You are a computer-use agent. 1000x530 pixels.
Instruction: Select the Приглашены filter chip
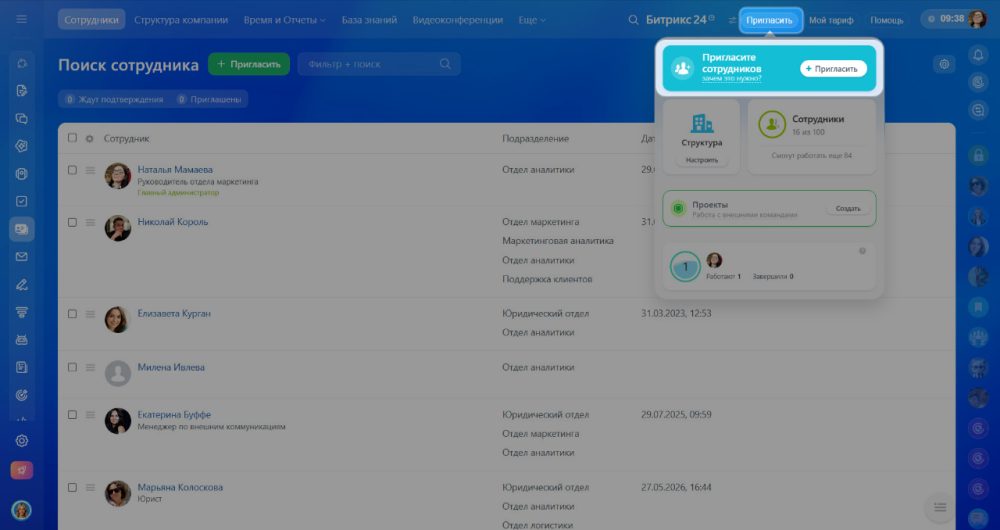pyautogui.click(x=209, y=99)
